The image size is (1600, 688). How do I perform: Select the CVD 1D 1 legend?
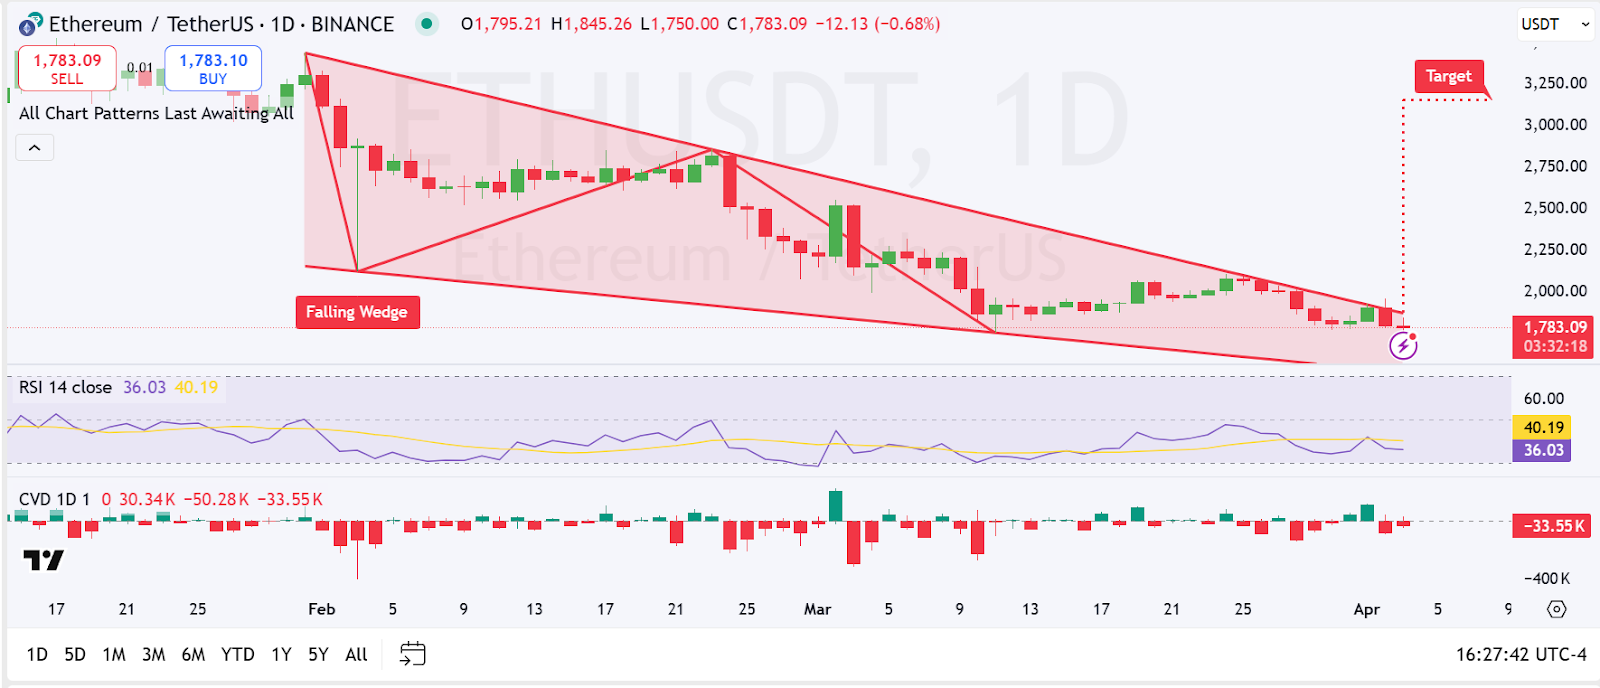54,499
